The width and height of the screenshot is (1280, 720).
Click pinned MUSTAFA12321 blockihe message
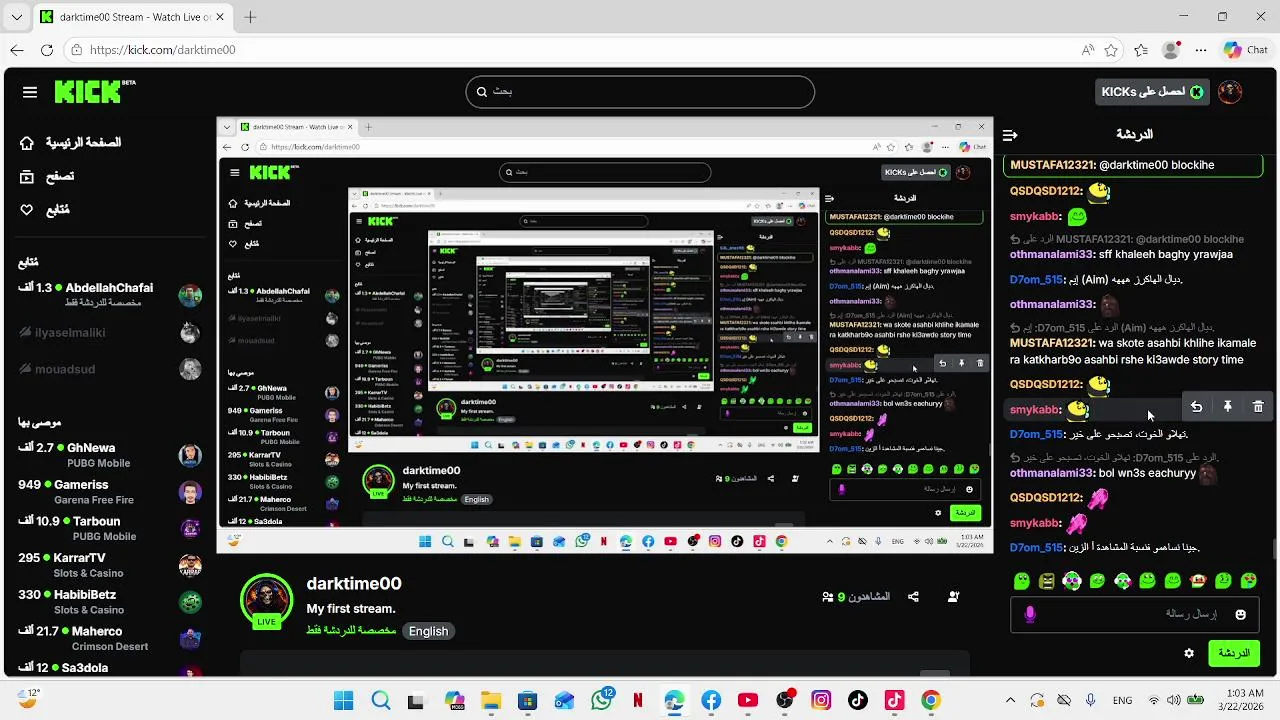click(x=1134, y=165)
